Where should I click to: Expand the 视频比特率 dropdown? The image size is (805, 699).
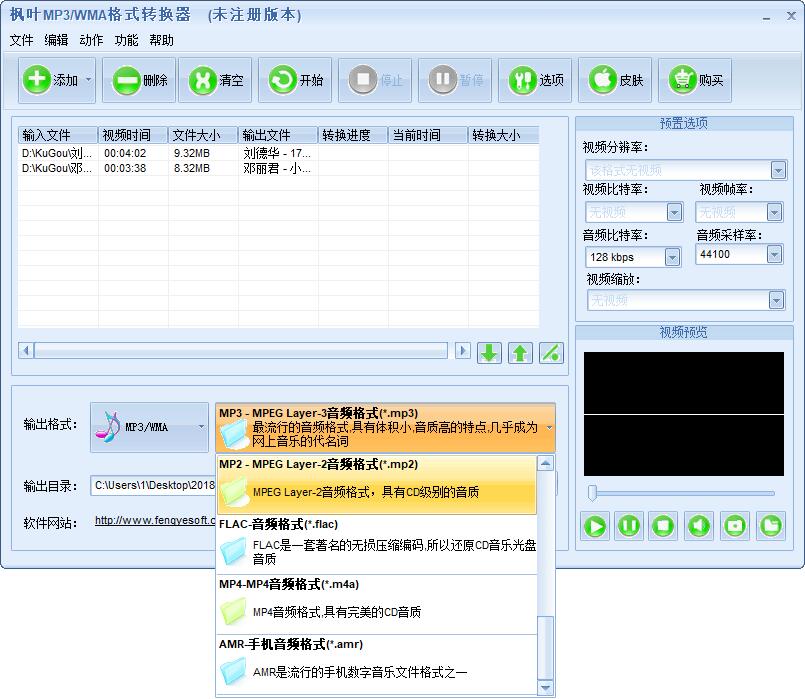674,212
